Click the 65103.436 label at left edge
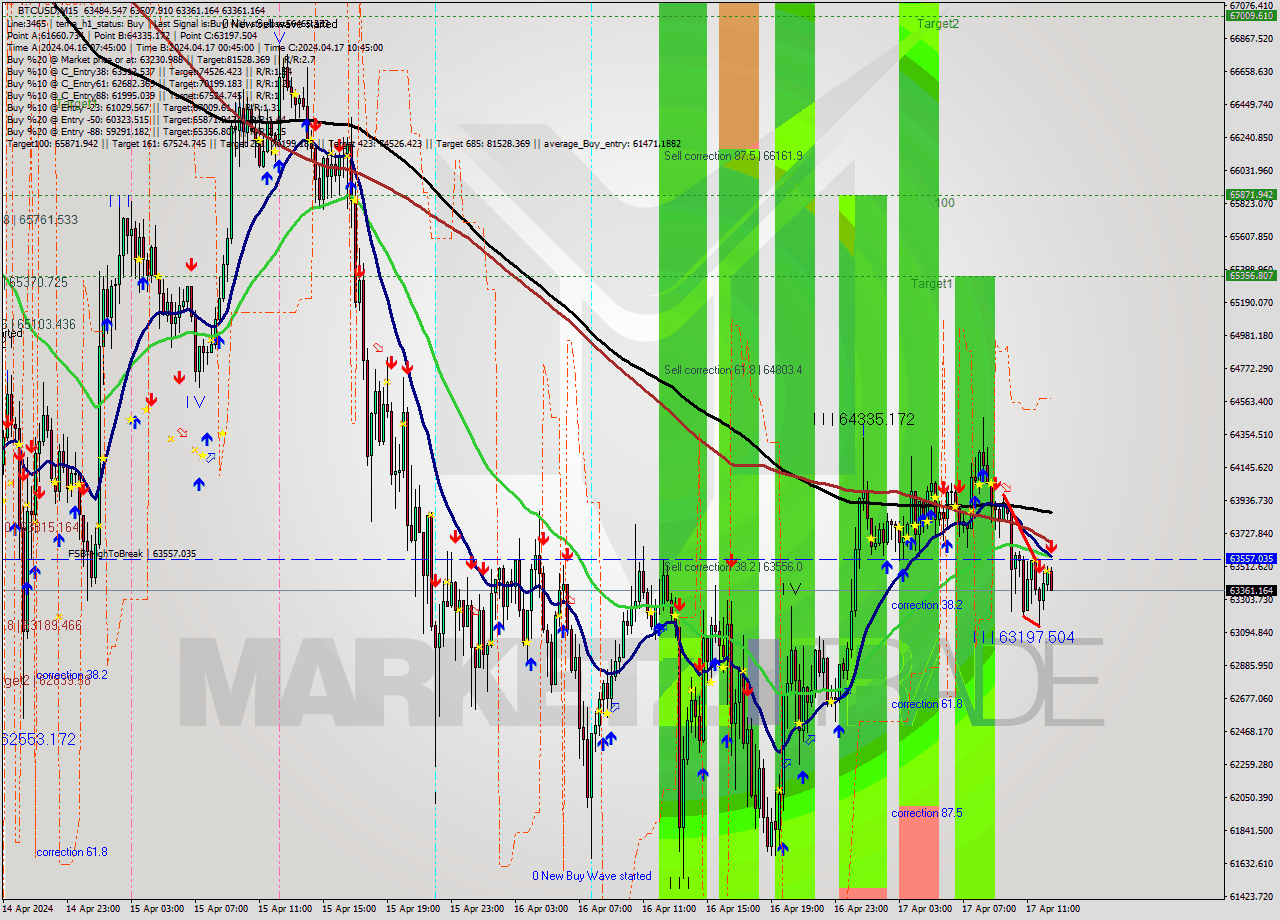 coord(40,325)
